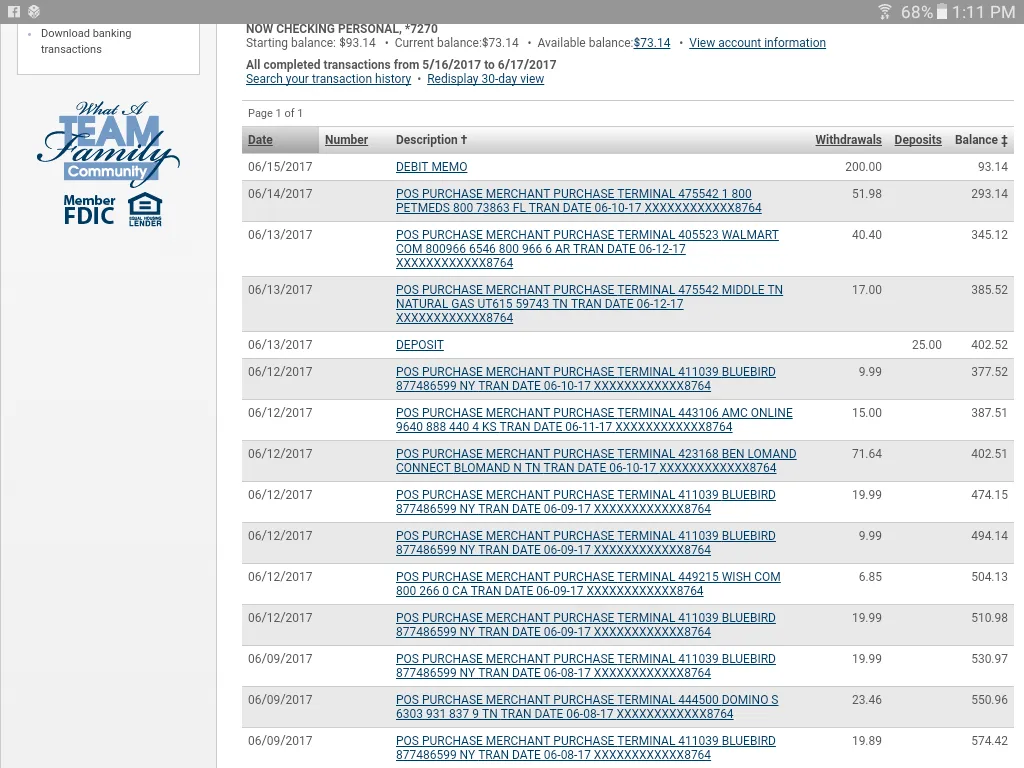Click Redisplay 30-day view link
This screenshot has height=768, width=1024.
tap(485, 79)
